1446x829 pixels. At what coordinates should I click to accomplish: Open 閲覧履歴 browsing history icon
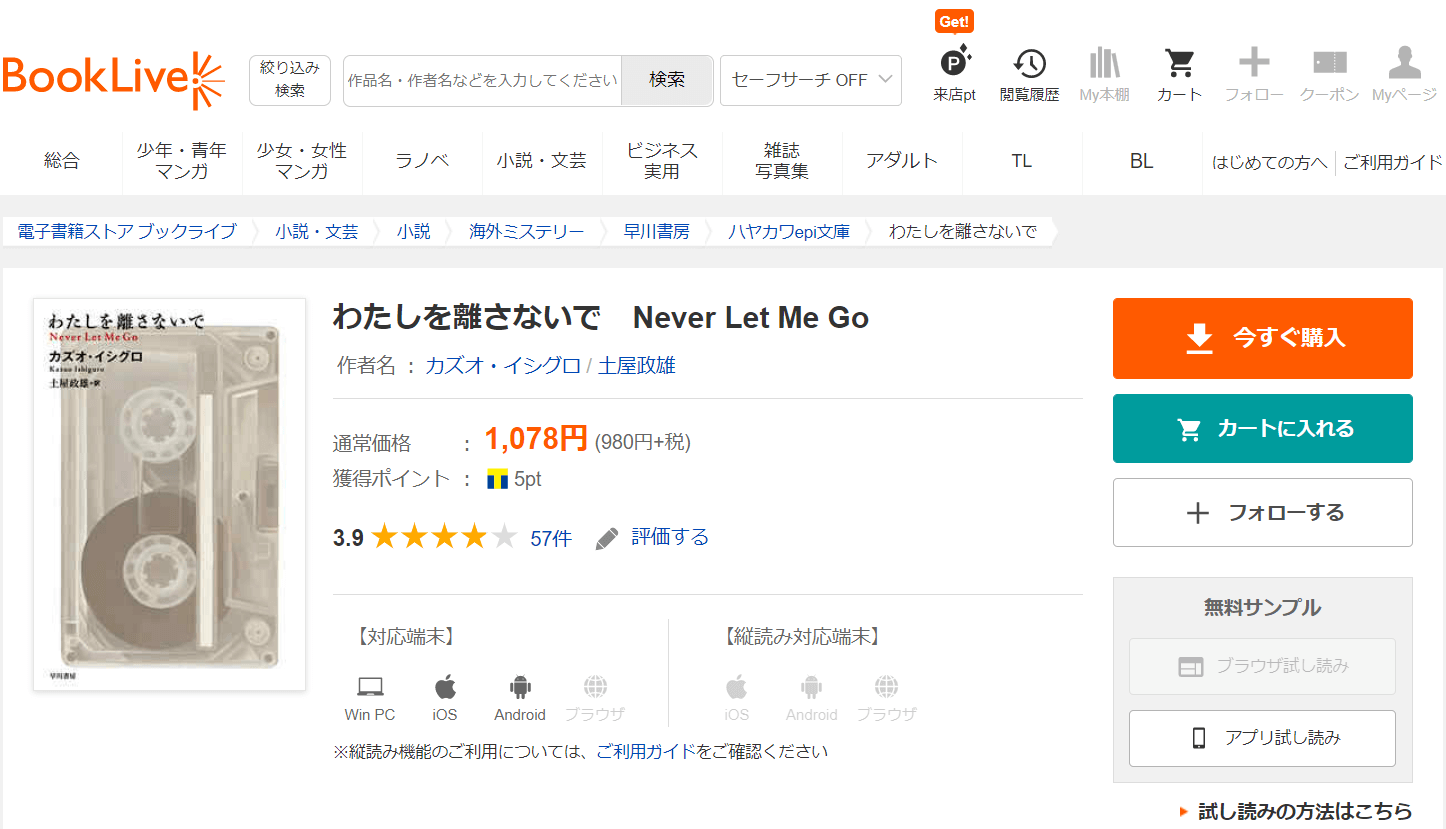coord(1029,65)
